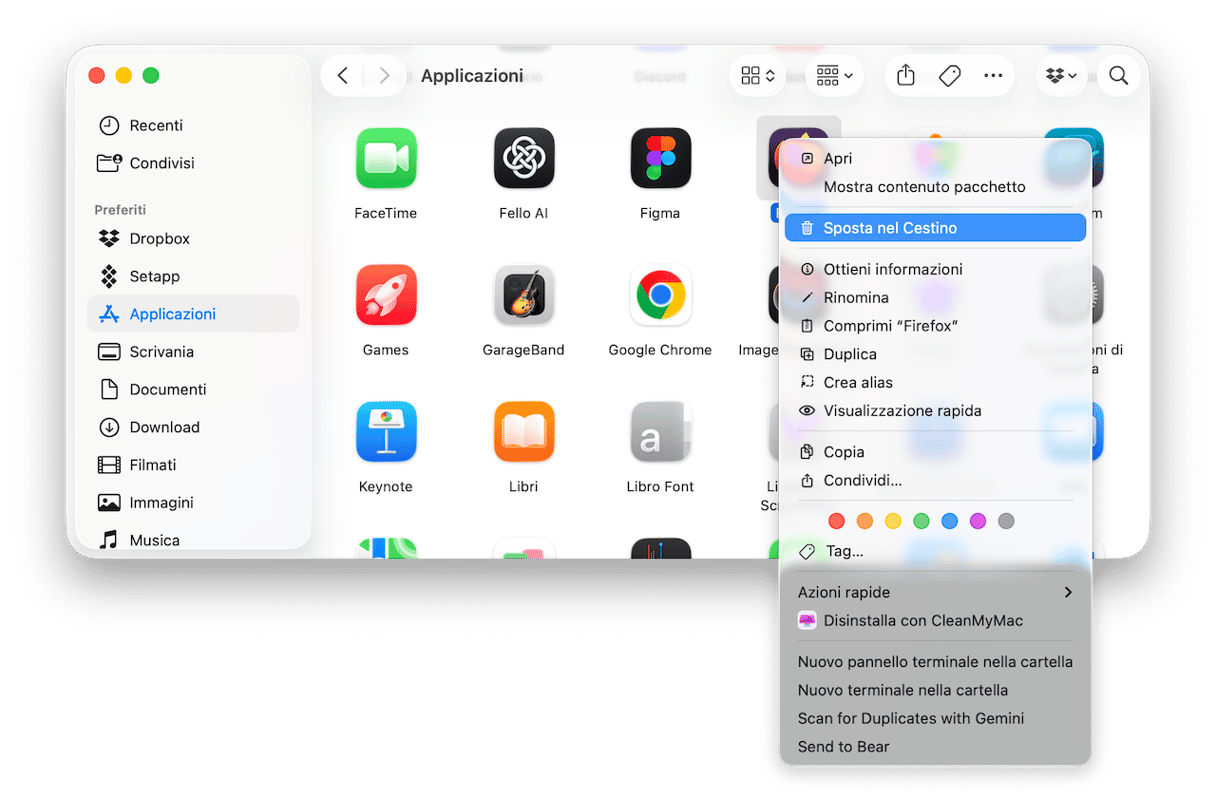Choose Nuovo pannello terminale nella cartella
1216x798 pixels.
(x=935, y=662)
